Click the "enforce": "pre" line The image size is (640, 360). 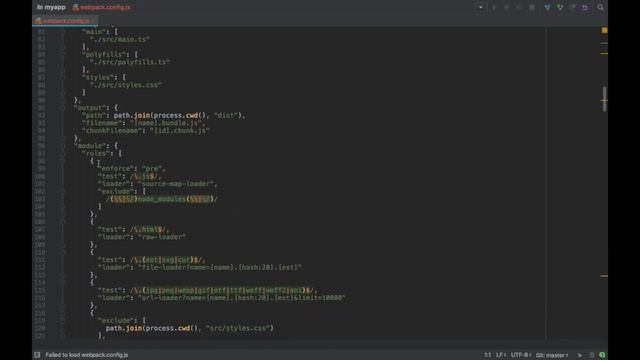[x=131, y=169]
